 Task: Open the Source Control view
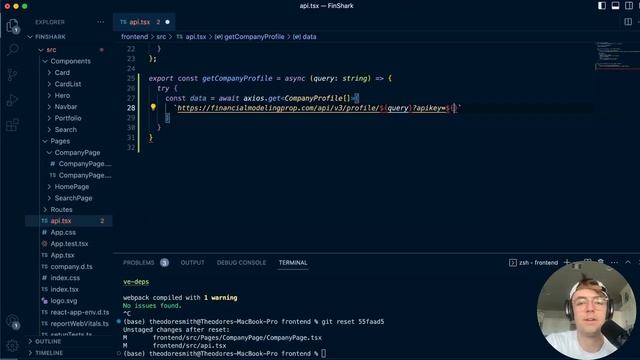(13, 75)
